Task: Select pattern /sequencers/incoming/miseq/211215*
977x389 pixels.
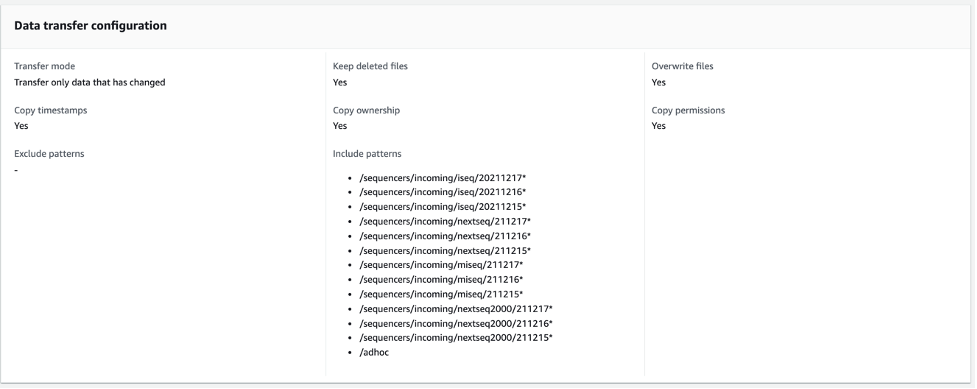Action: tap(441, 294)
